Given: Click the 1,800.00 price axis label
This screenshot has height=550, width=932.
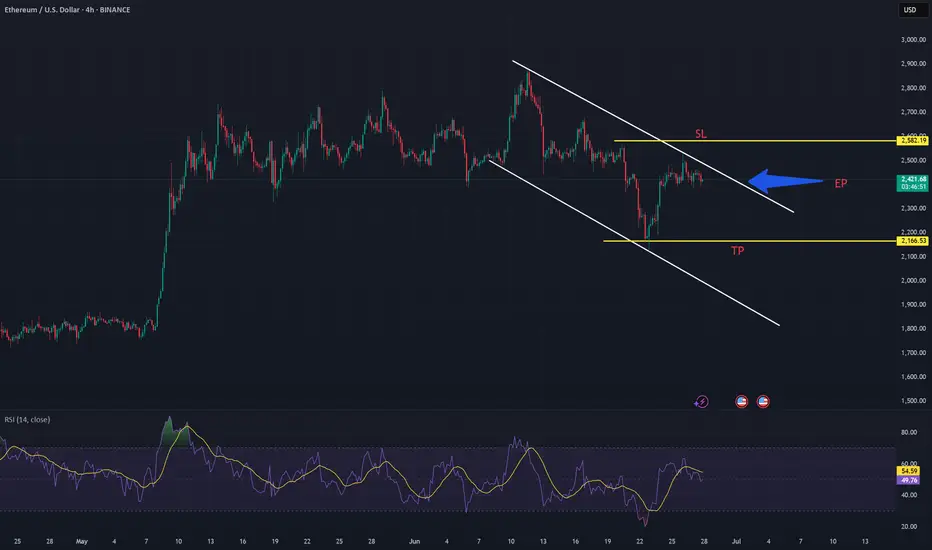Looking at the screenshot, I should [914, 328].
